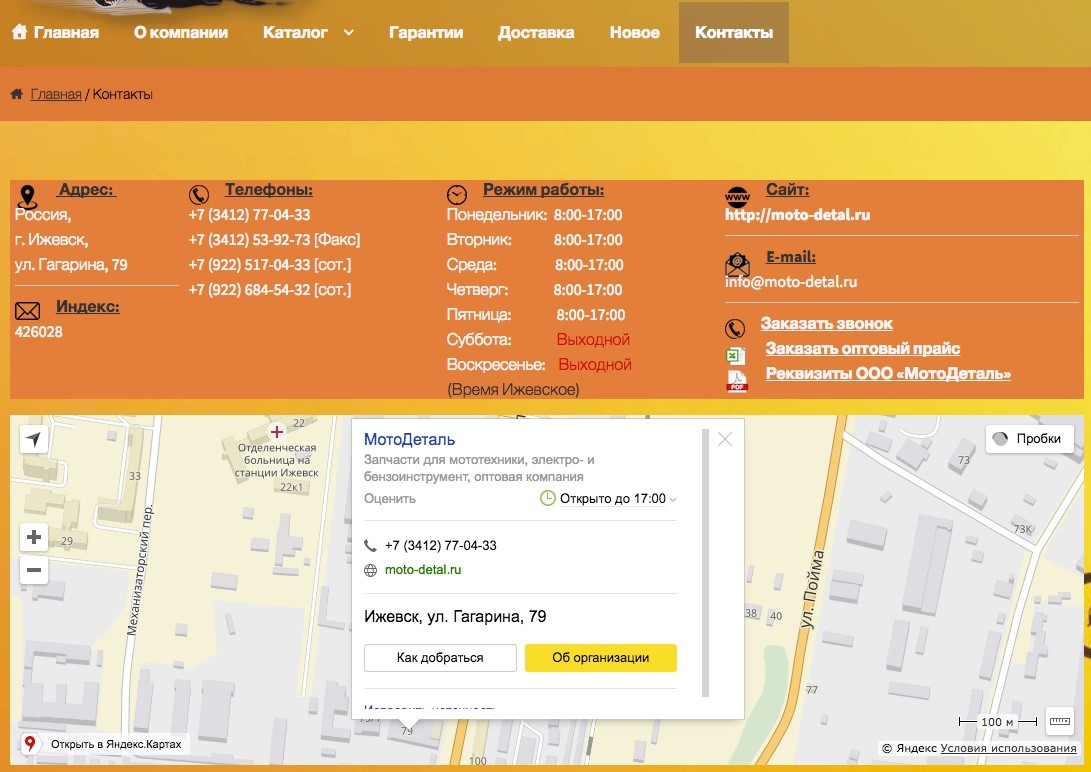The width and height of the screenshot is (1091, 772).
Task: Click the map ruler measurement tool
Action: [x=1059, y=721]
